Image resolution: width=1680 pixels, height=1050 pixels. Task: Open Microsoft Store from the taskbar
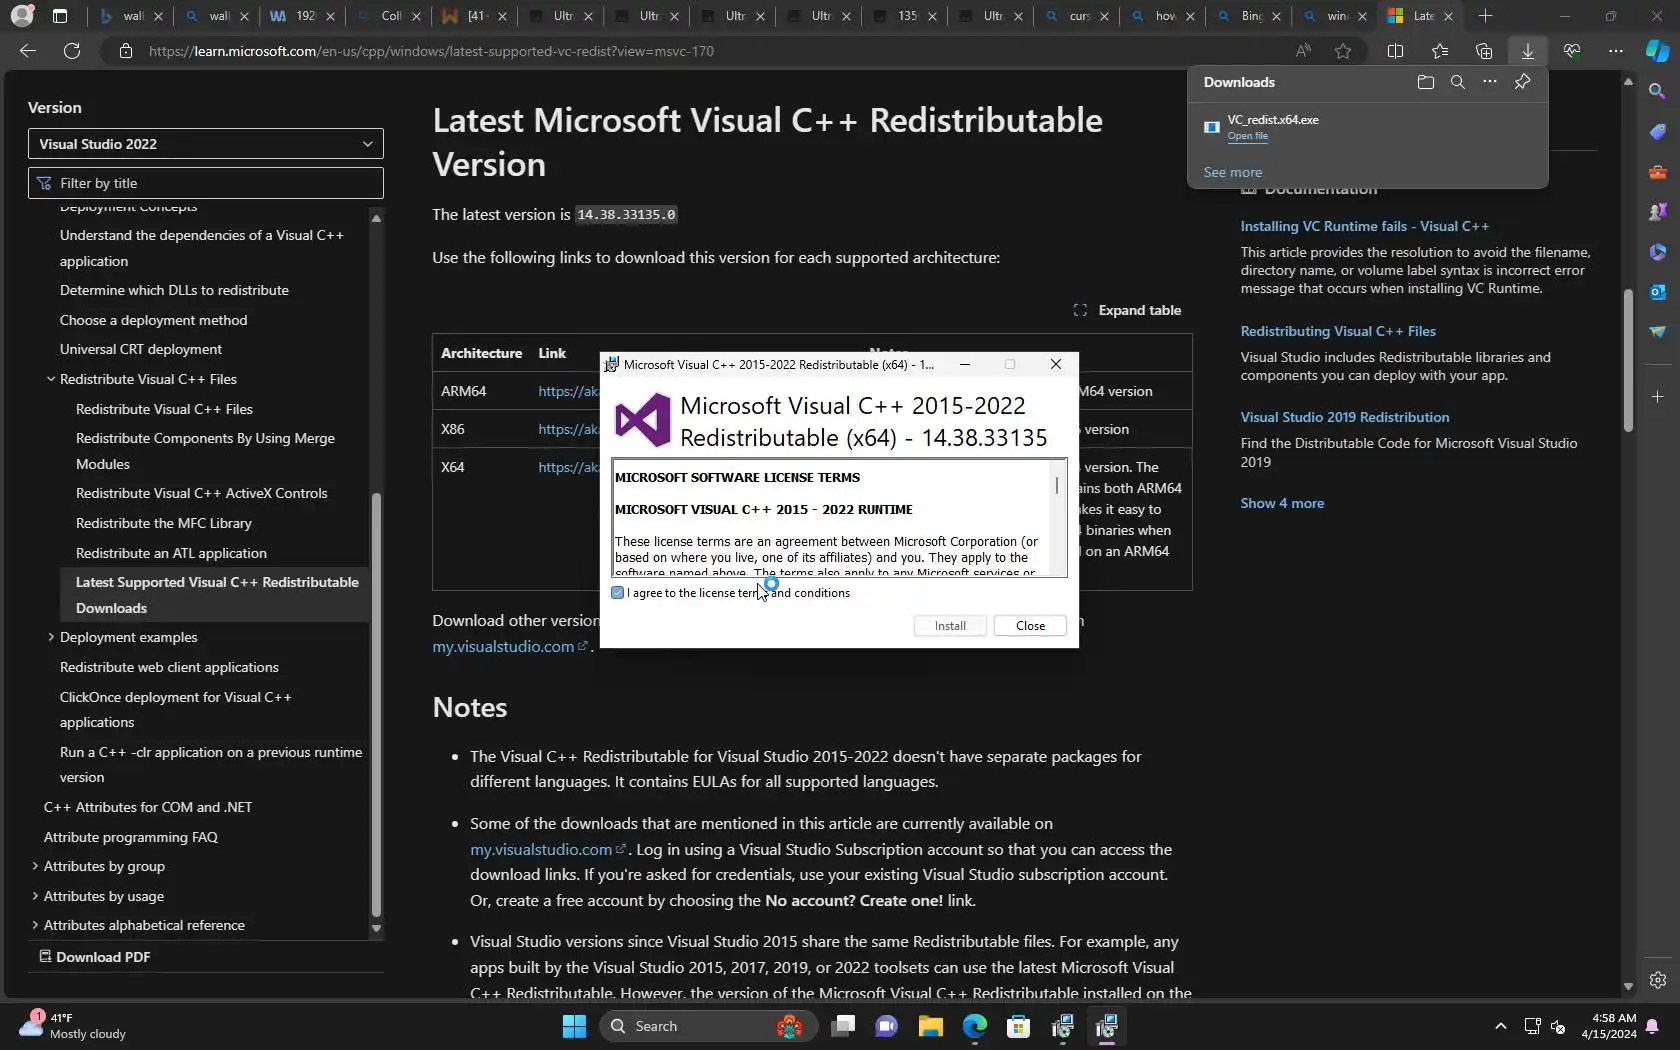(x=1018, y=1026)
